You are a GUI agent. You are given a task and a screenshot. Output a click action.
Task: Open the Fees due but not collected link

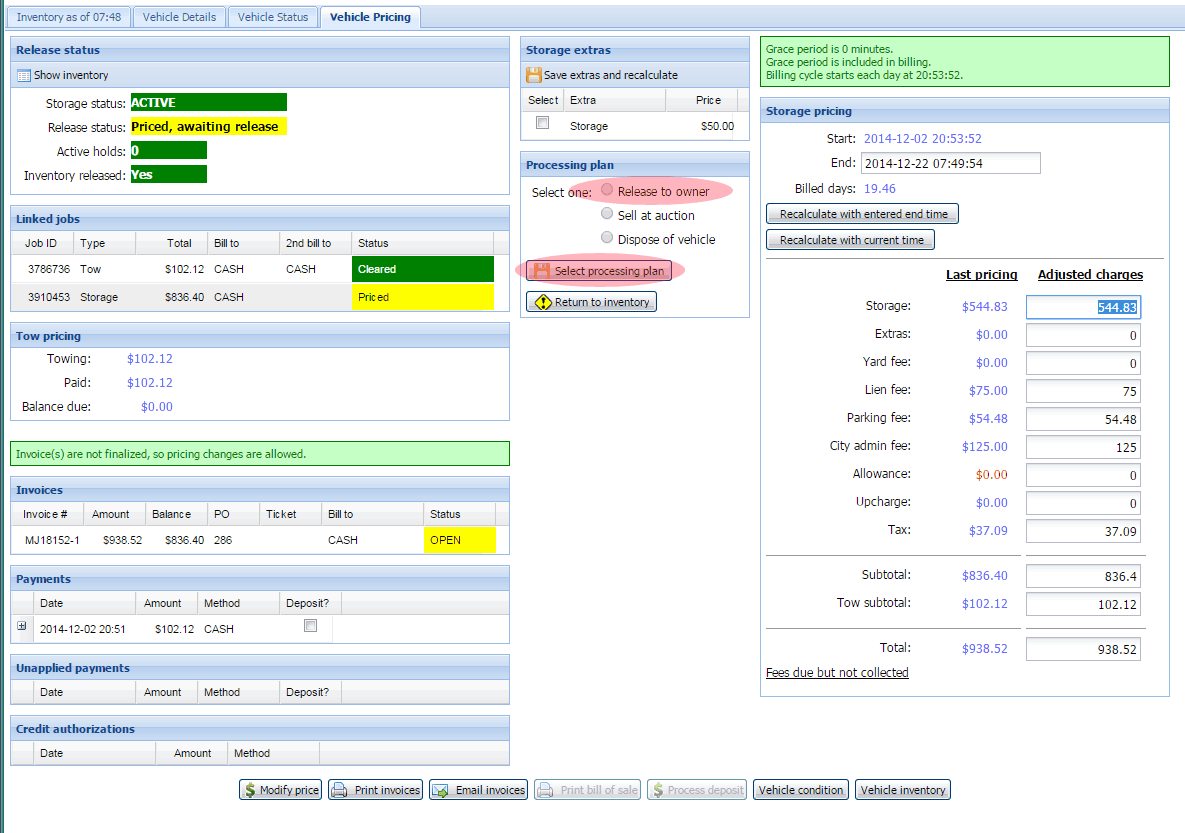tap(837, 673)
